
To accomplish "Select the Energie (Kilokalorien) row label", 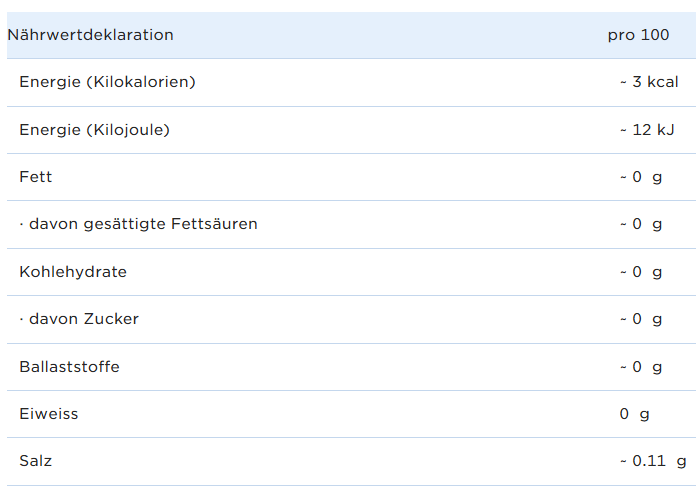I will coord(107,82).
